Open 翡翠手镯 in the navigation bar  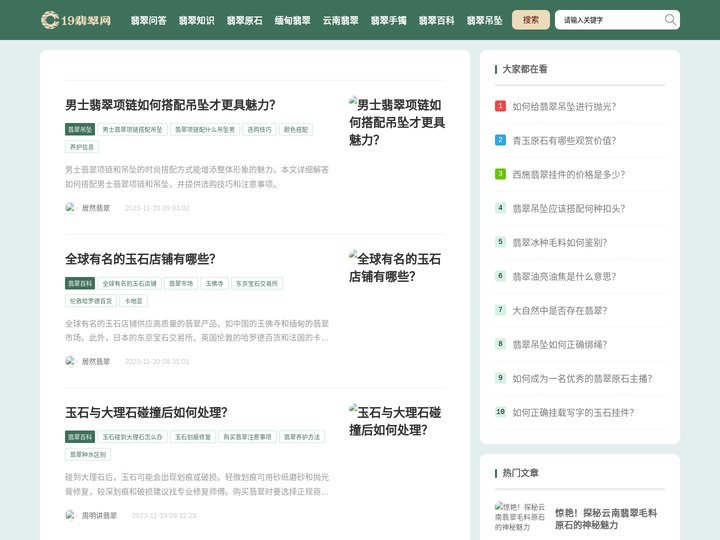(x=388, y=20)
